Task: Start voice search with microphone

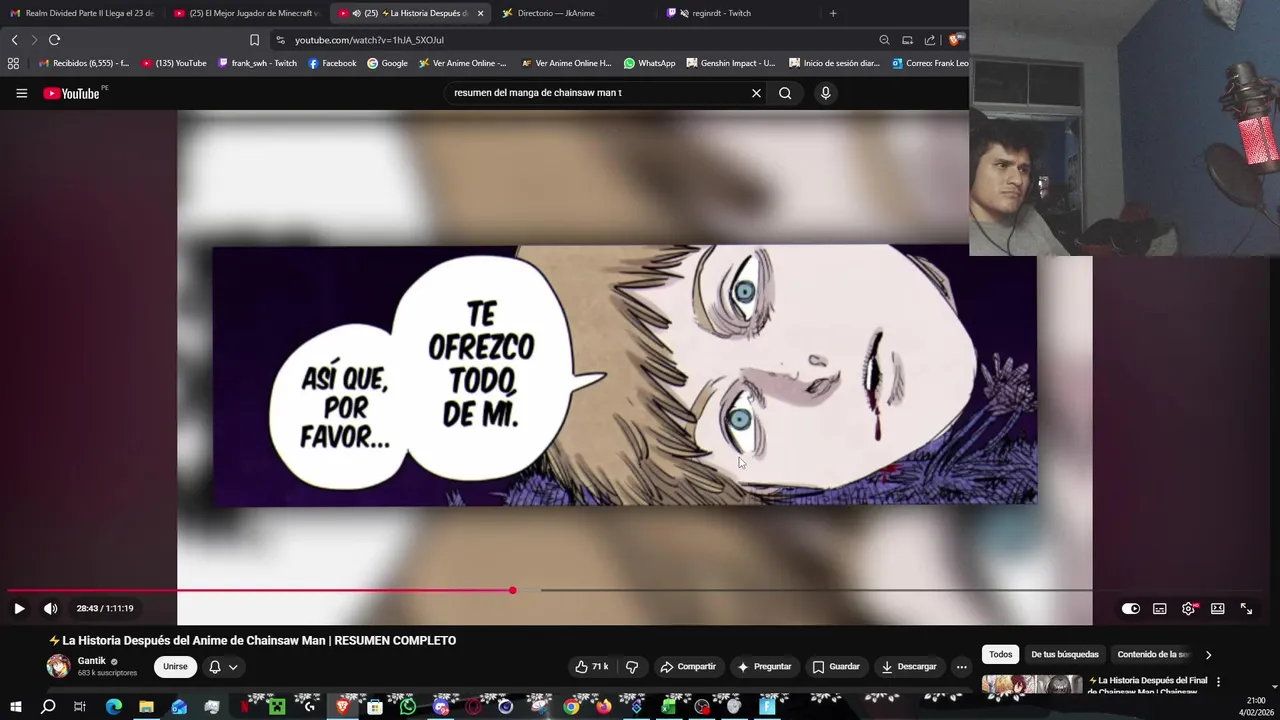Action: point(825,93)
